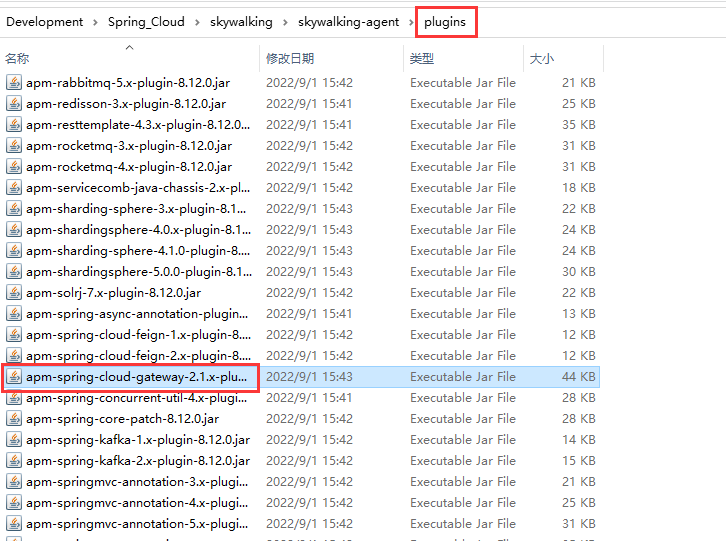Expand chevron after Development breadcrumb
The width and height of the screenshot is (726, 541).
95,22
